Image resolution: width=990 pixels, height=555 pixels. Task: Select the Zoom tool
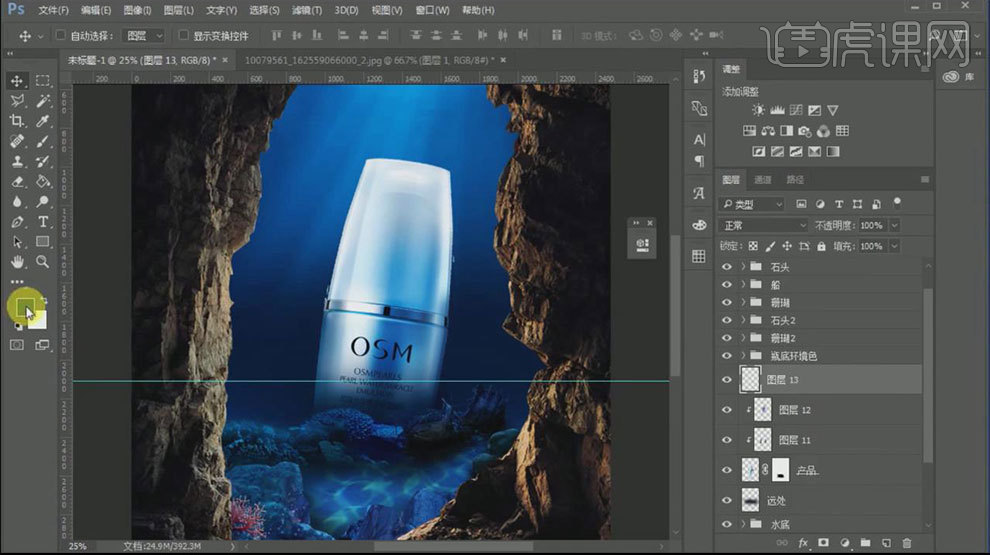42,261
